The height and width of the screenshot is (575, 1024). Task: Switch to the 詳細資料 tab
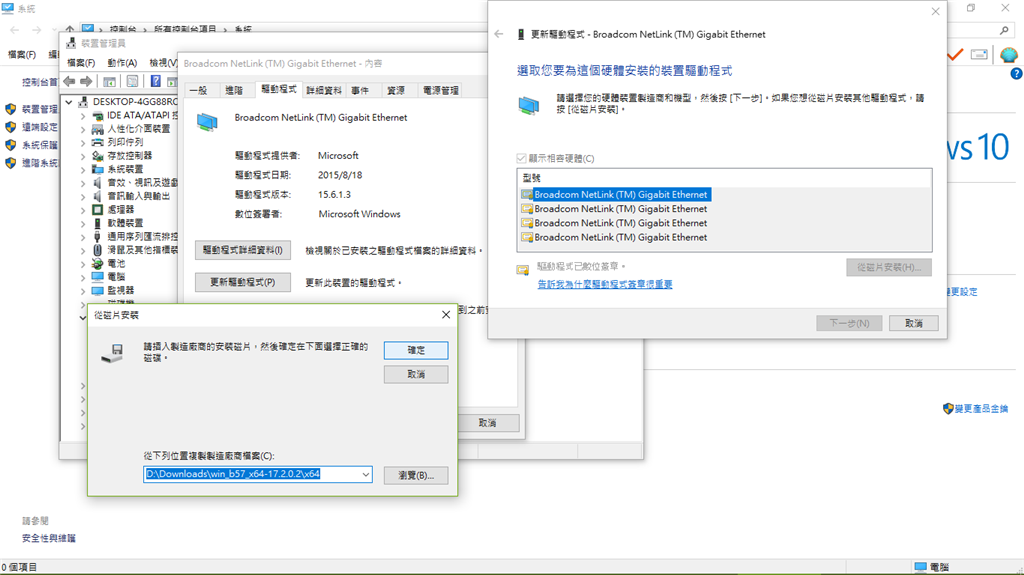[324, 91]
